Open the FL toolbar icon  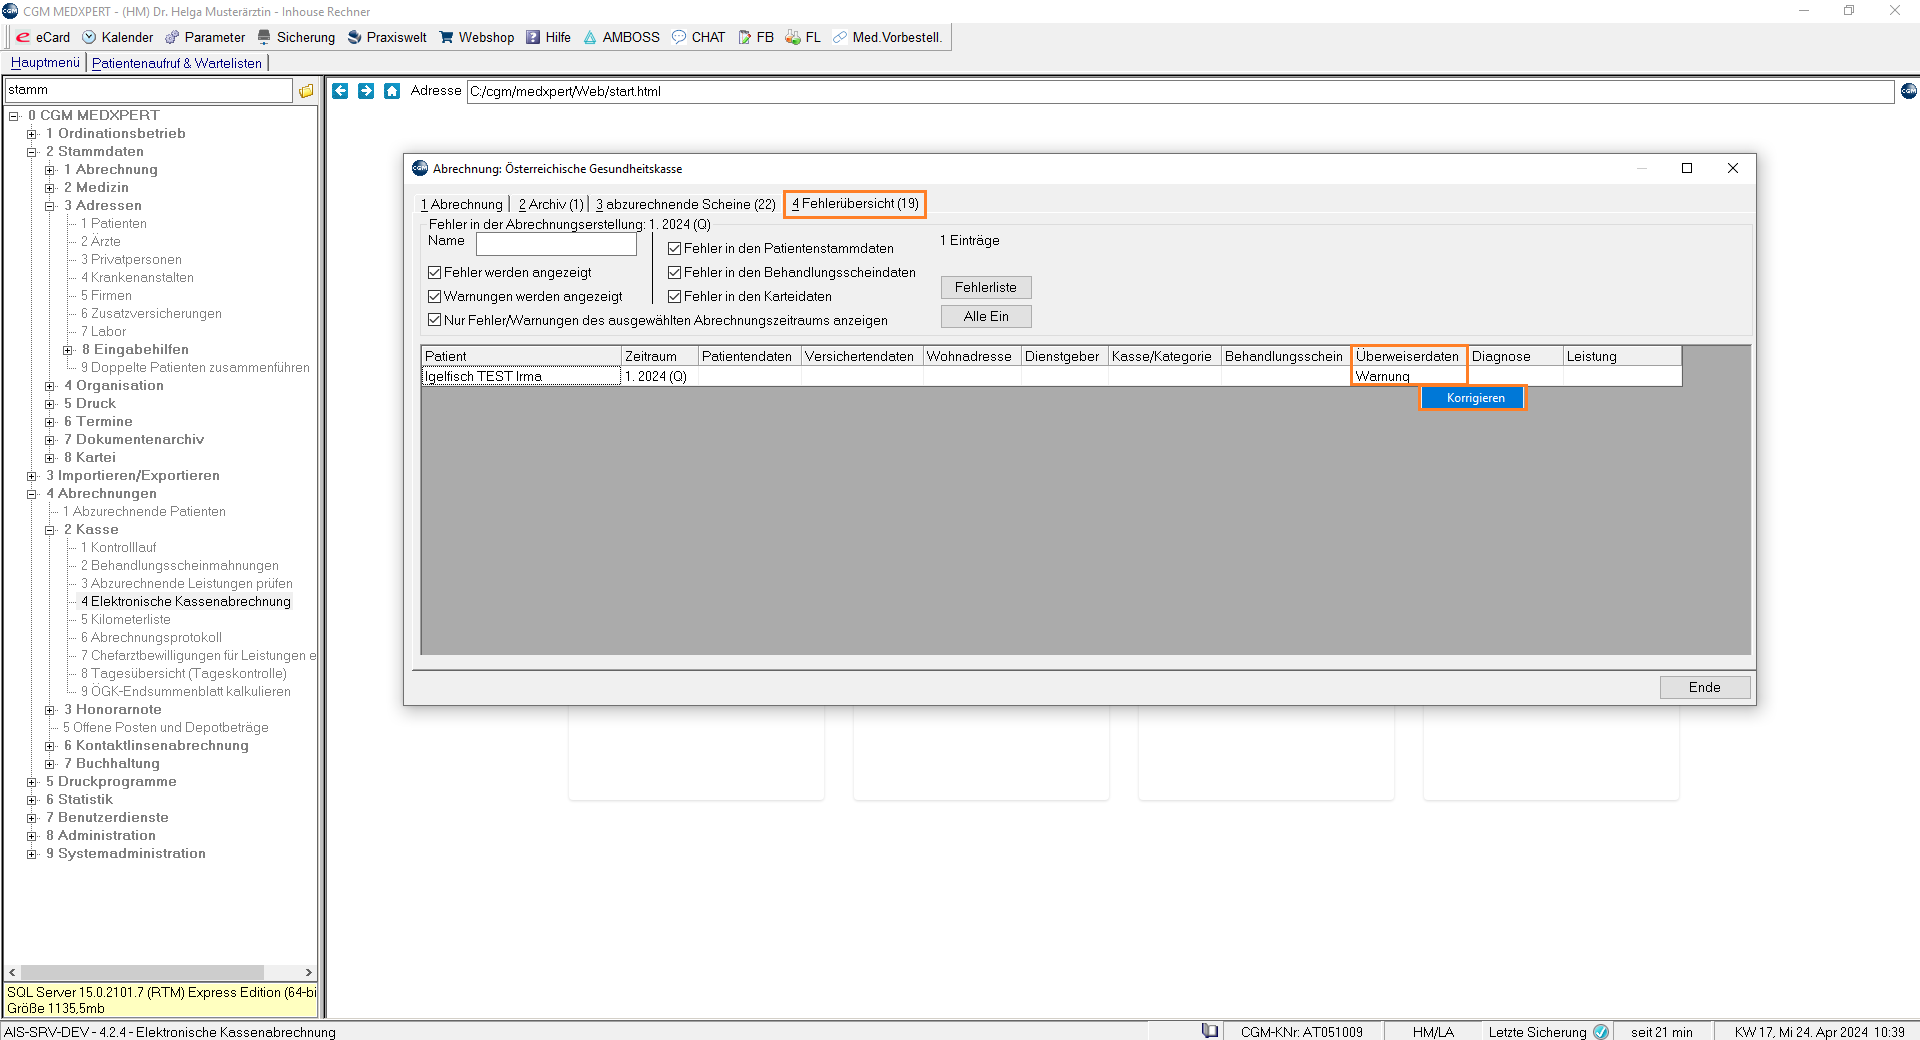pos(793,37)
